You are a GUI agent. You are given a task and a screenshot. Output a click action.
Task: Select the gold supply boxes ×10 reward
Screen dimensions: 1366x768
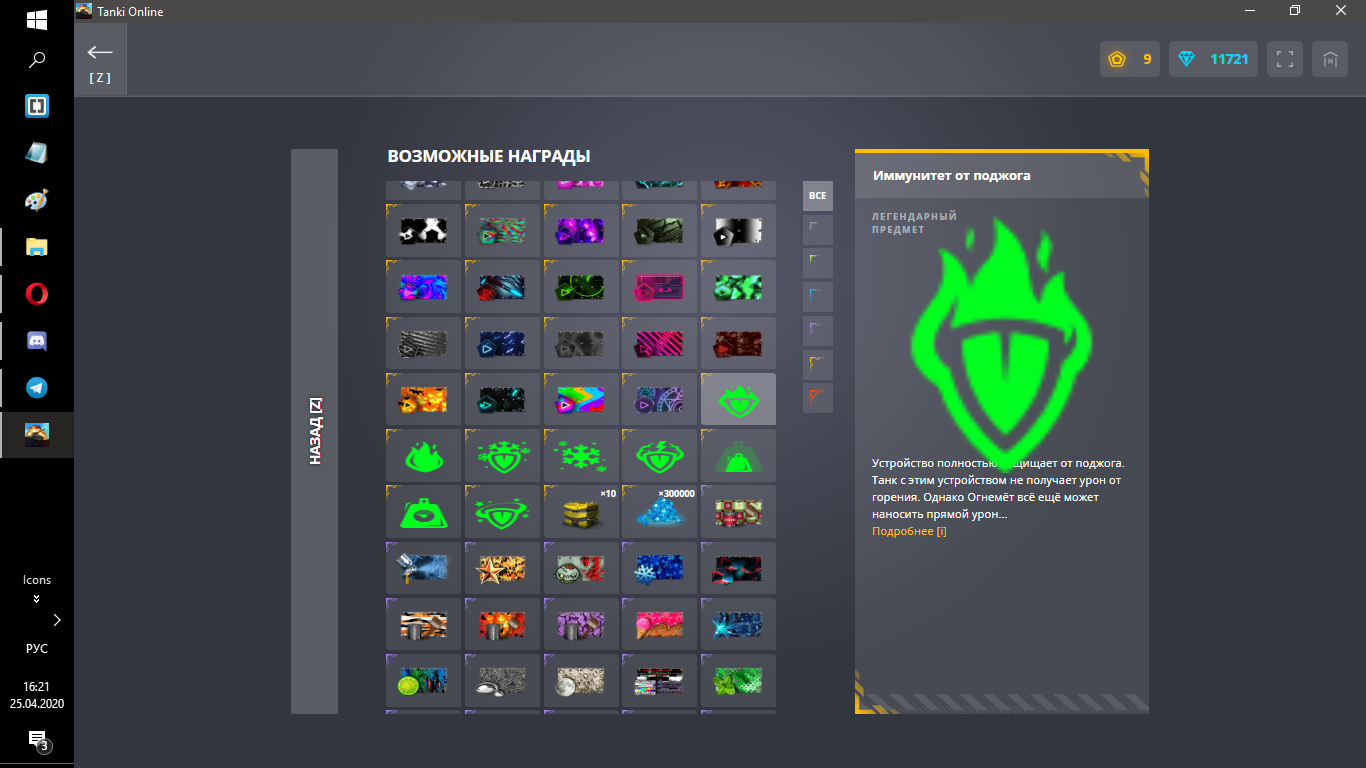click(581, 512)
